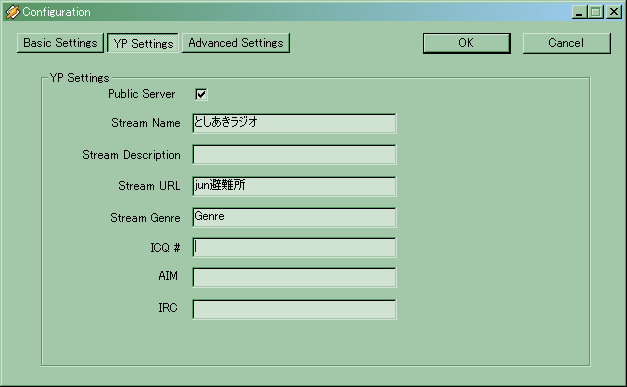Click Cancel to discard changes
The image size is (627, 387).
[x=566, y=43]
